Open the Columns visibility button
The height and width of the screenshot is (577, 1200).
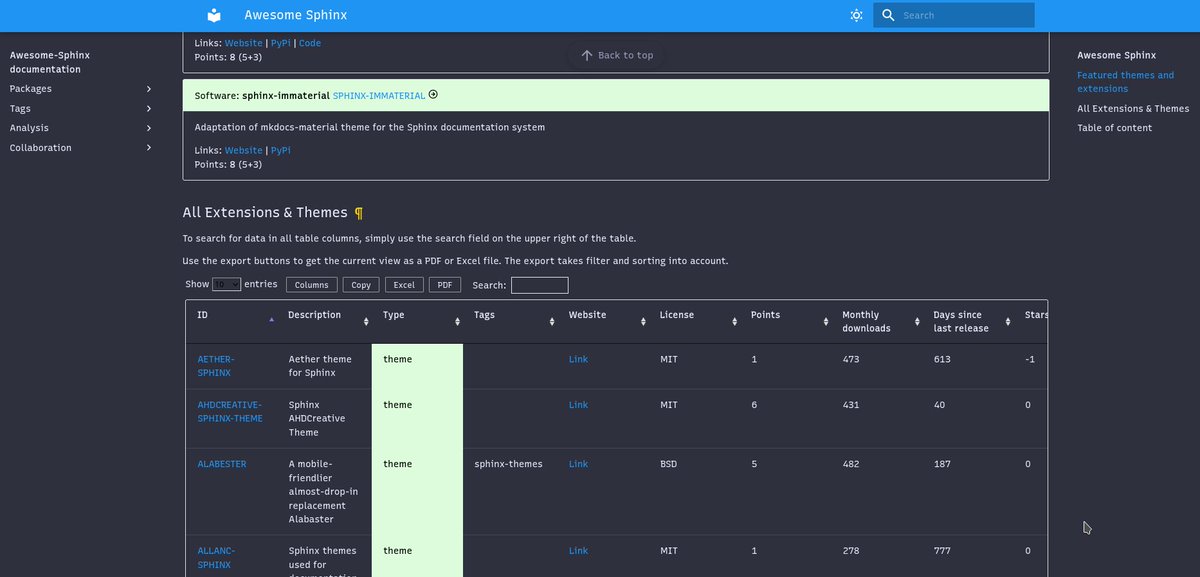coord(311,285)
